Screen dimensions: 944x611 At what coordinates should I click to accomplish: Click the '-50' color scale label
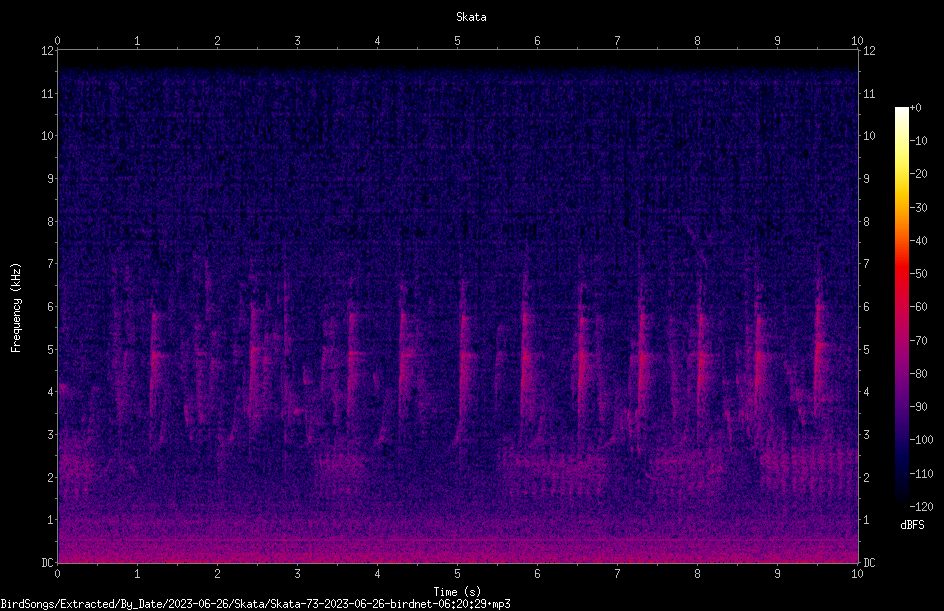[919, 274]
